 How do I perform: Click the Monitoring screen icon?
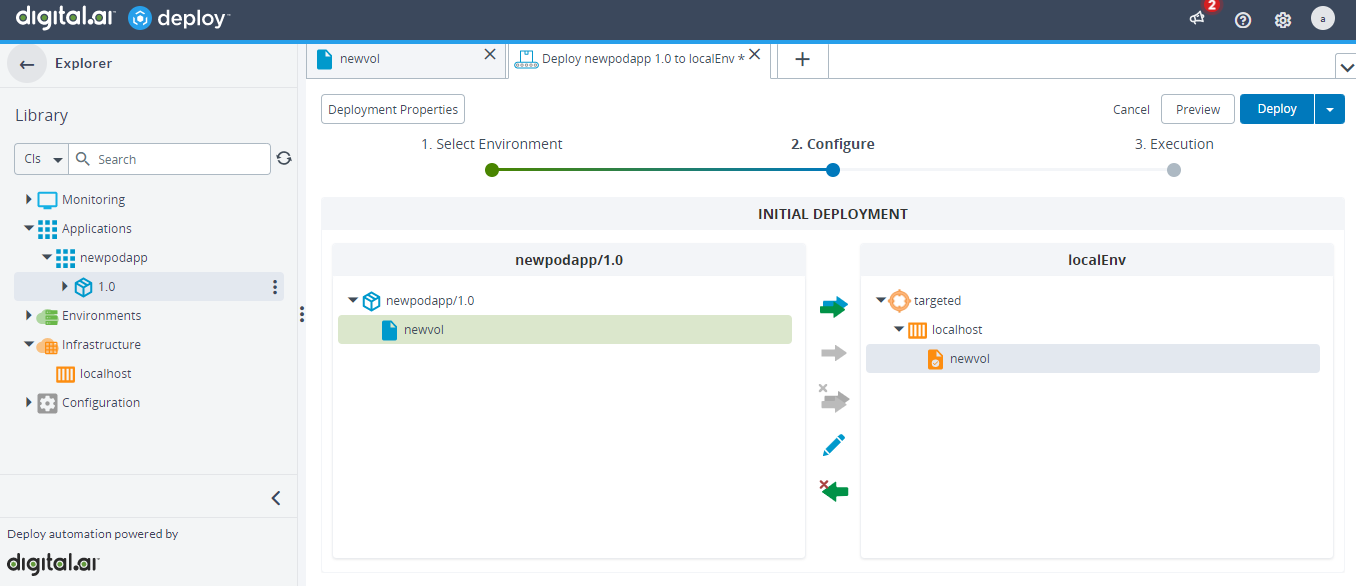pyautogui.click(x=47, y=200)
